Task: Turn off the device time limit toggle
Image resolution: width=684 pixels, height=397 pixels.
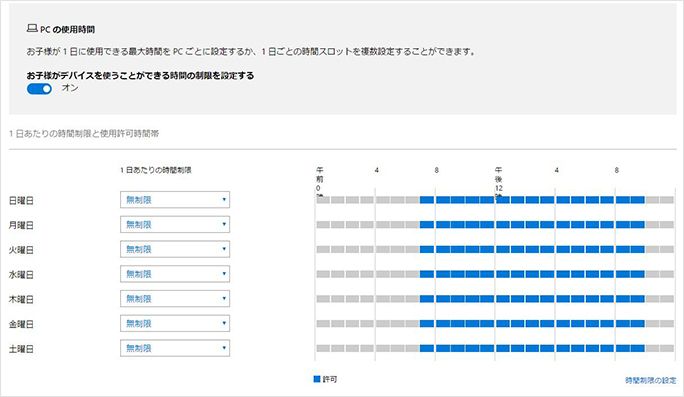Action: pos(39,89)
